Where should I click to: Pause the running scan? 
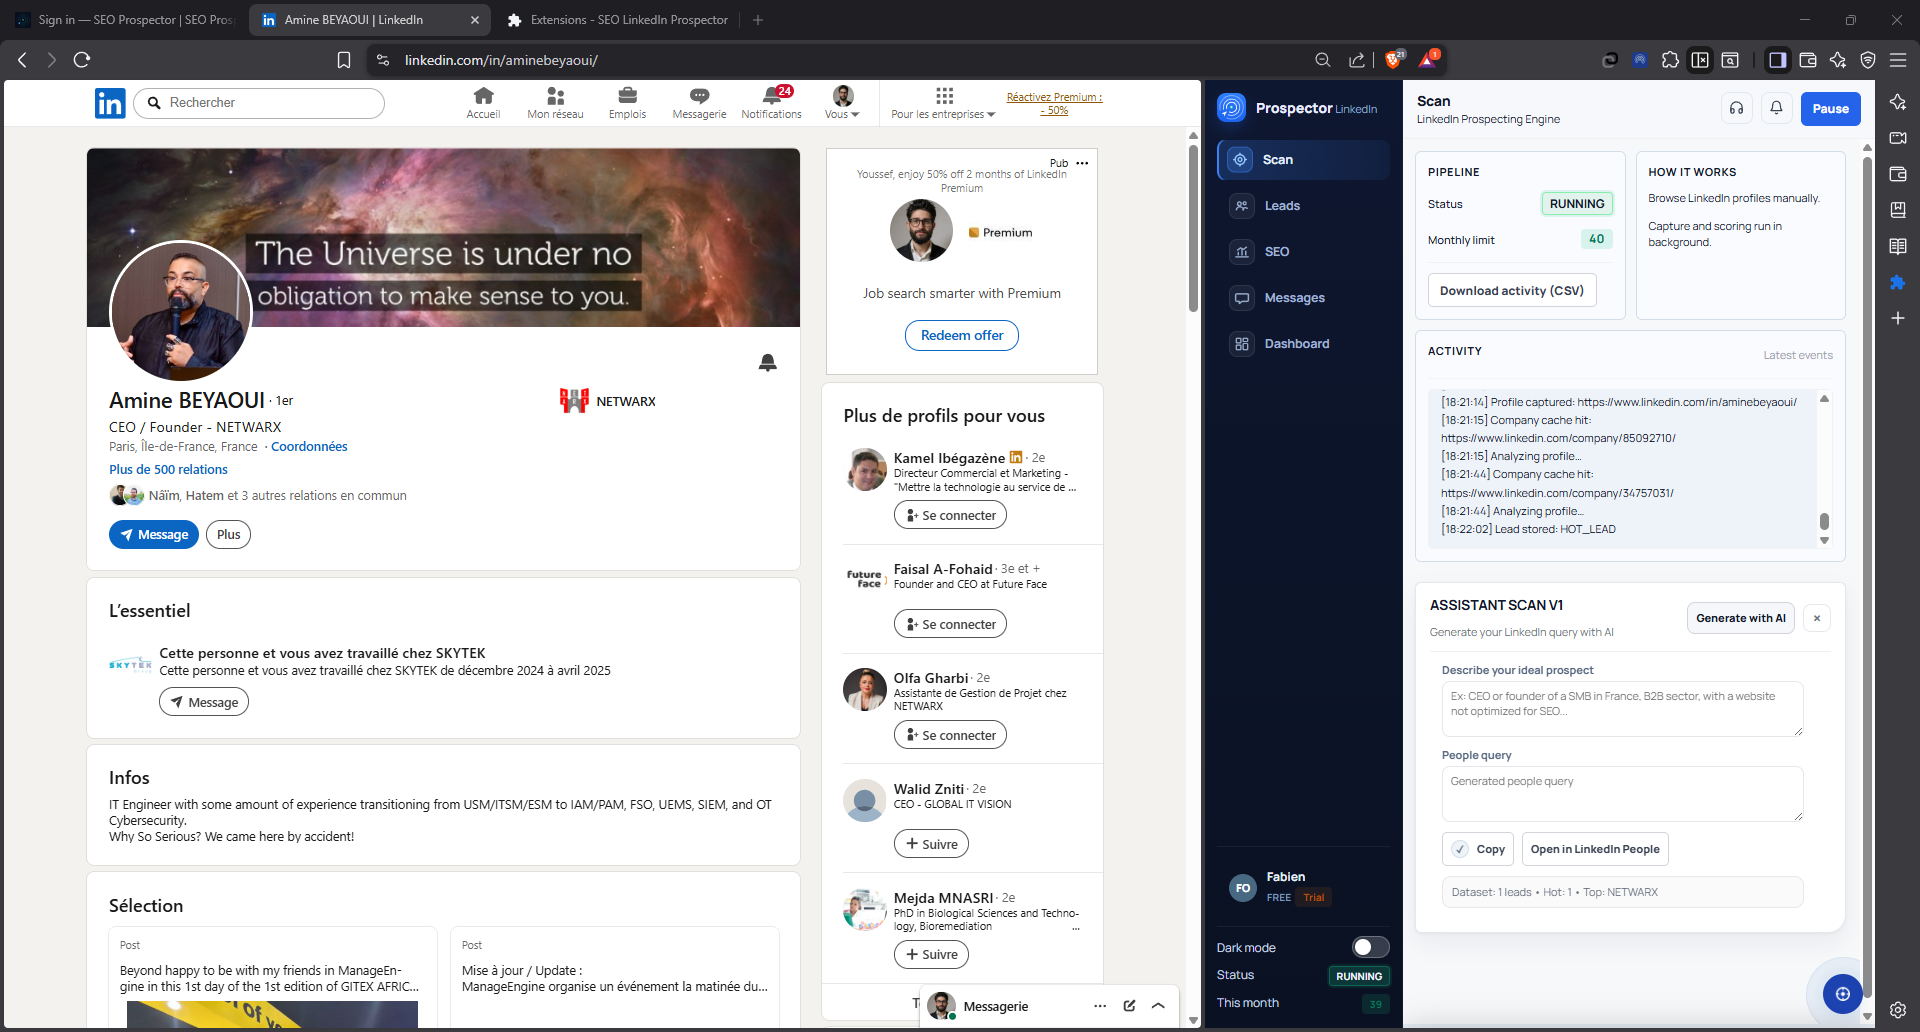(1830, 108)
